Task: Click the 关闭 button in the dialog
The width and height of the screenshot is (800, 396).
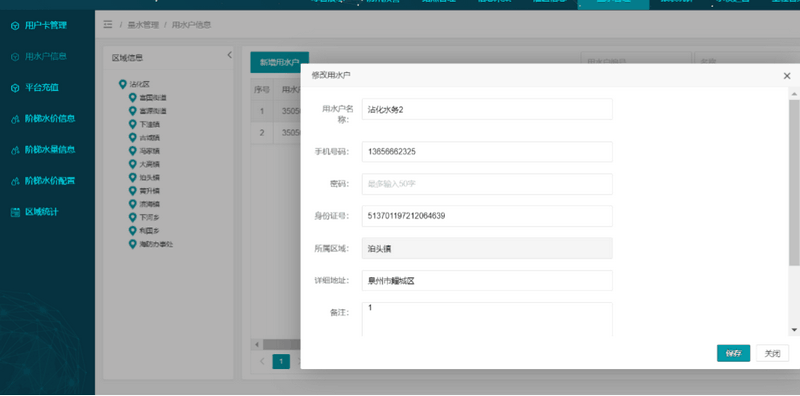Action: 772,353
